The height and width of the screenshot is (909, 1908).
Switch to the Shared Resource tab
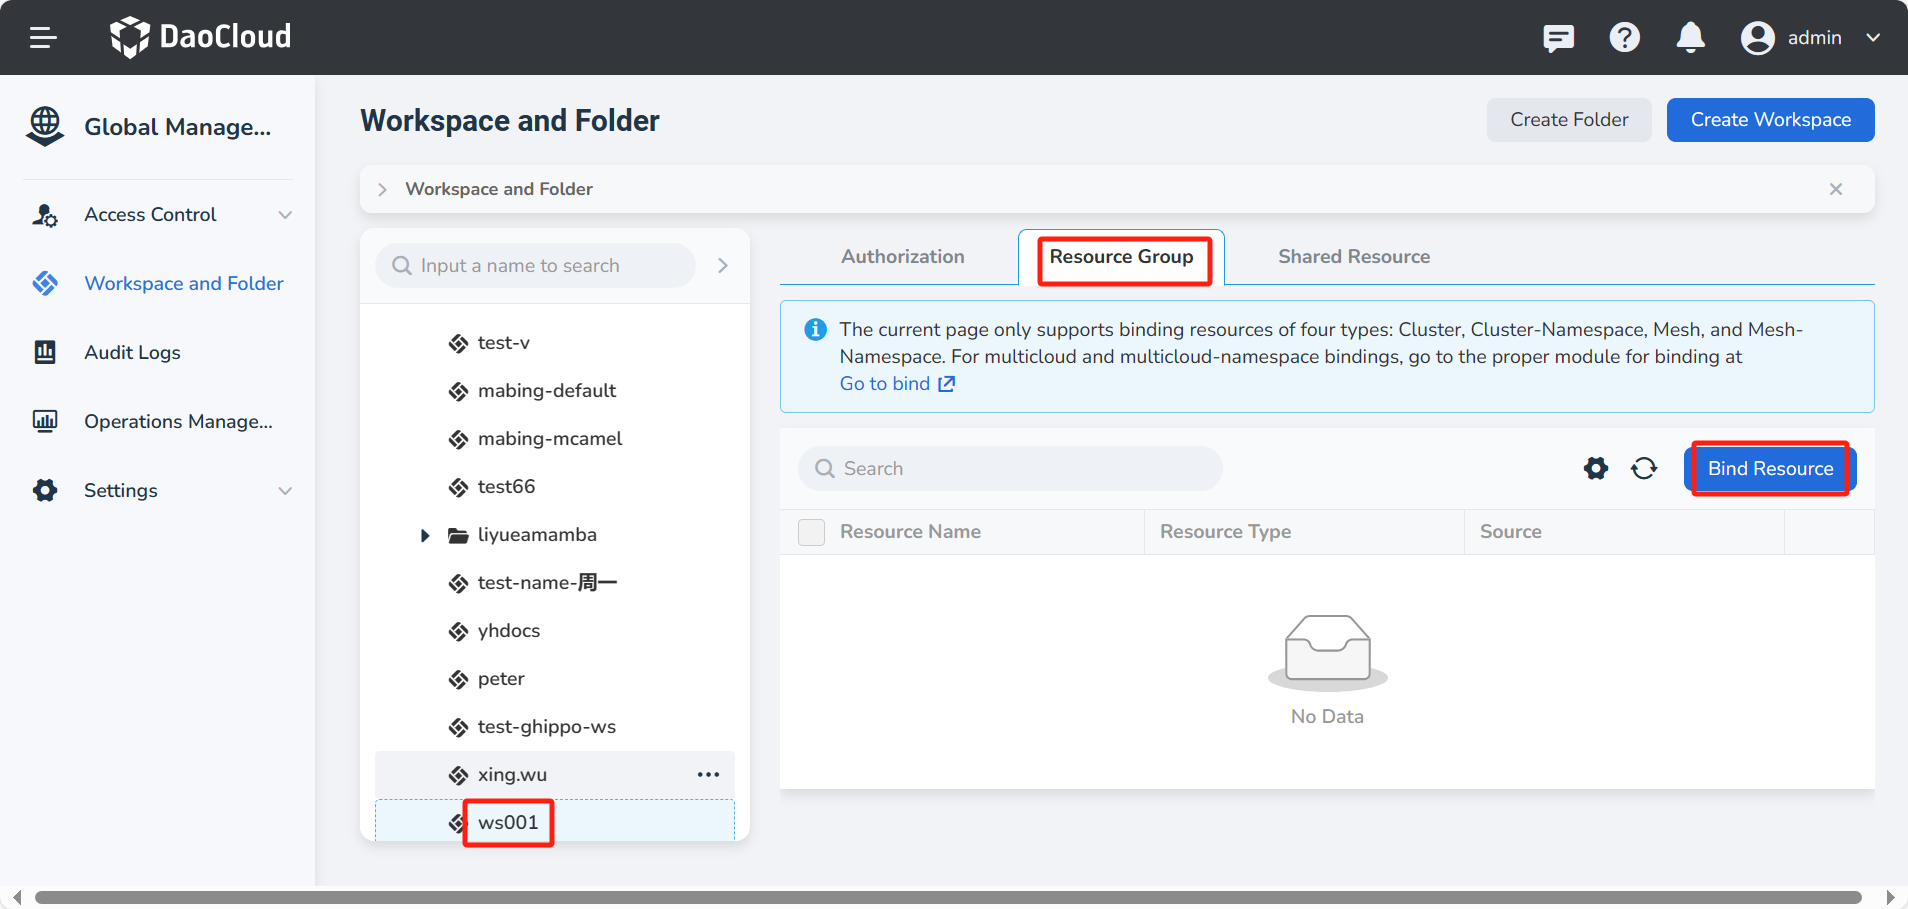point(1353,257)
